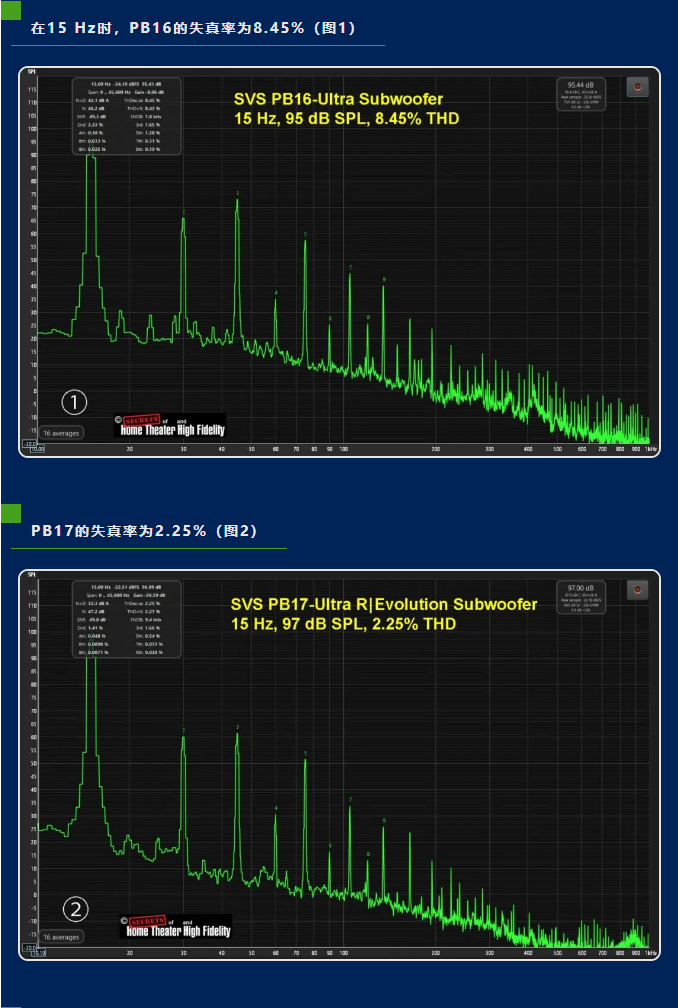Click the SPL axis label in first graph

32,73
